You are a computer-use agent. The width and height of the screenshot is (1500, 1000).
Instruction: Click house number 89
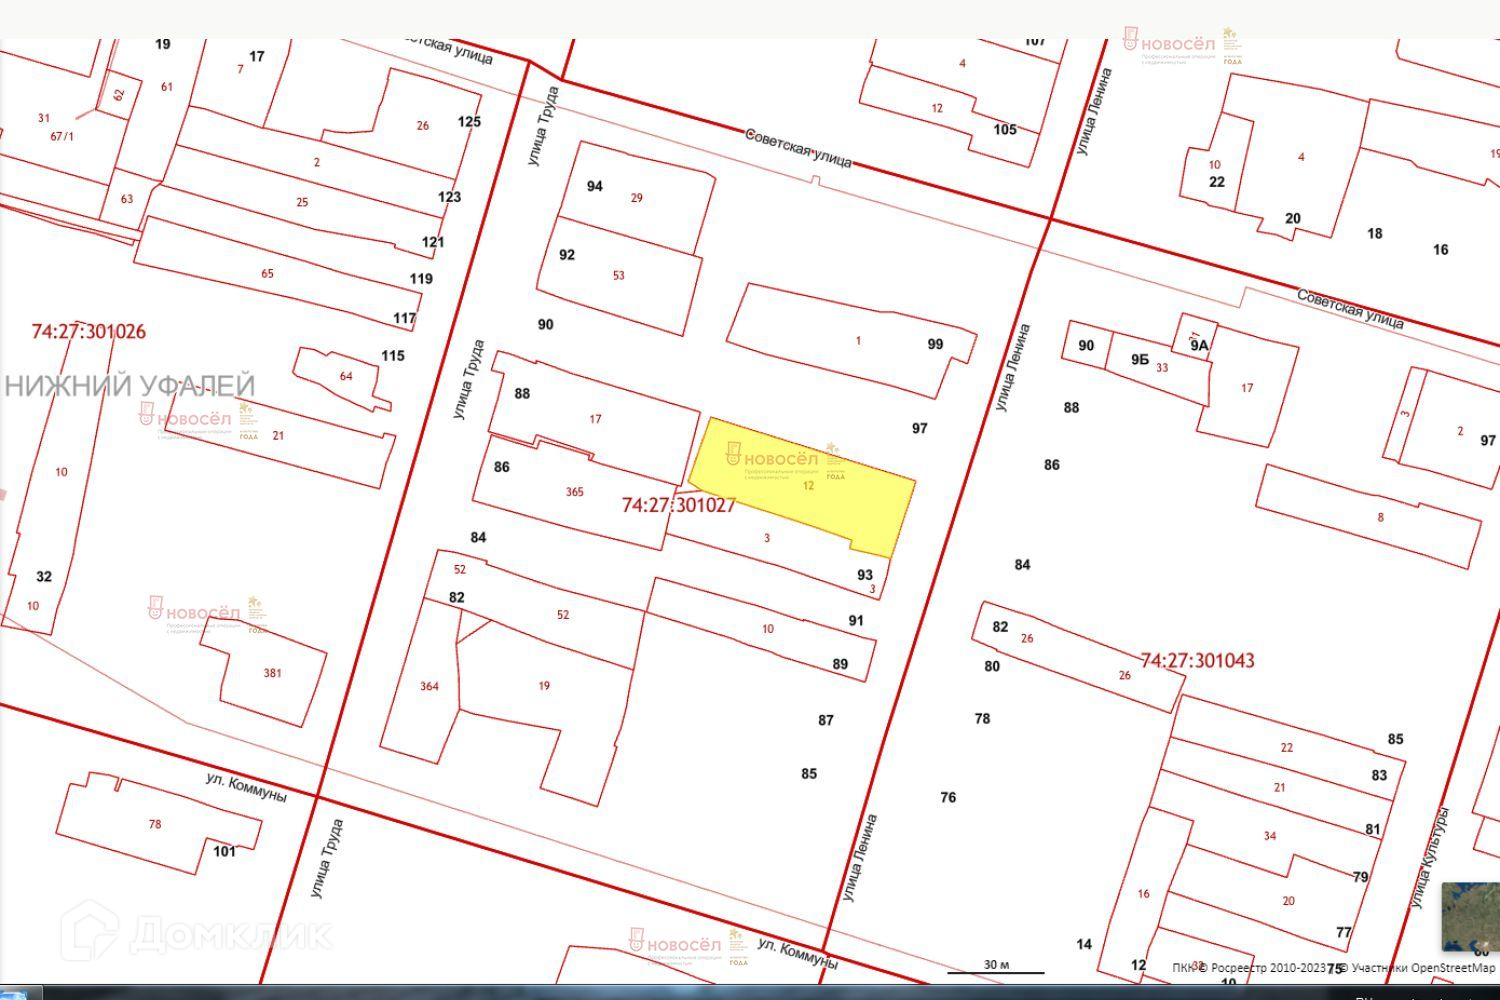[840, 664]
